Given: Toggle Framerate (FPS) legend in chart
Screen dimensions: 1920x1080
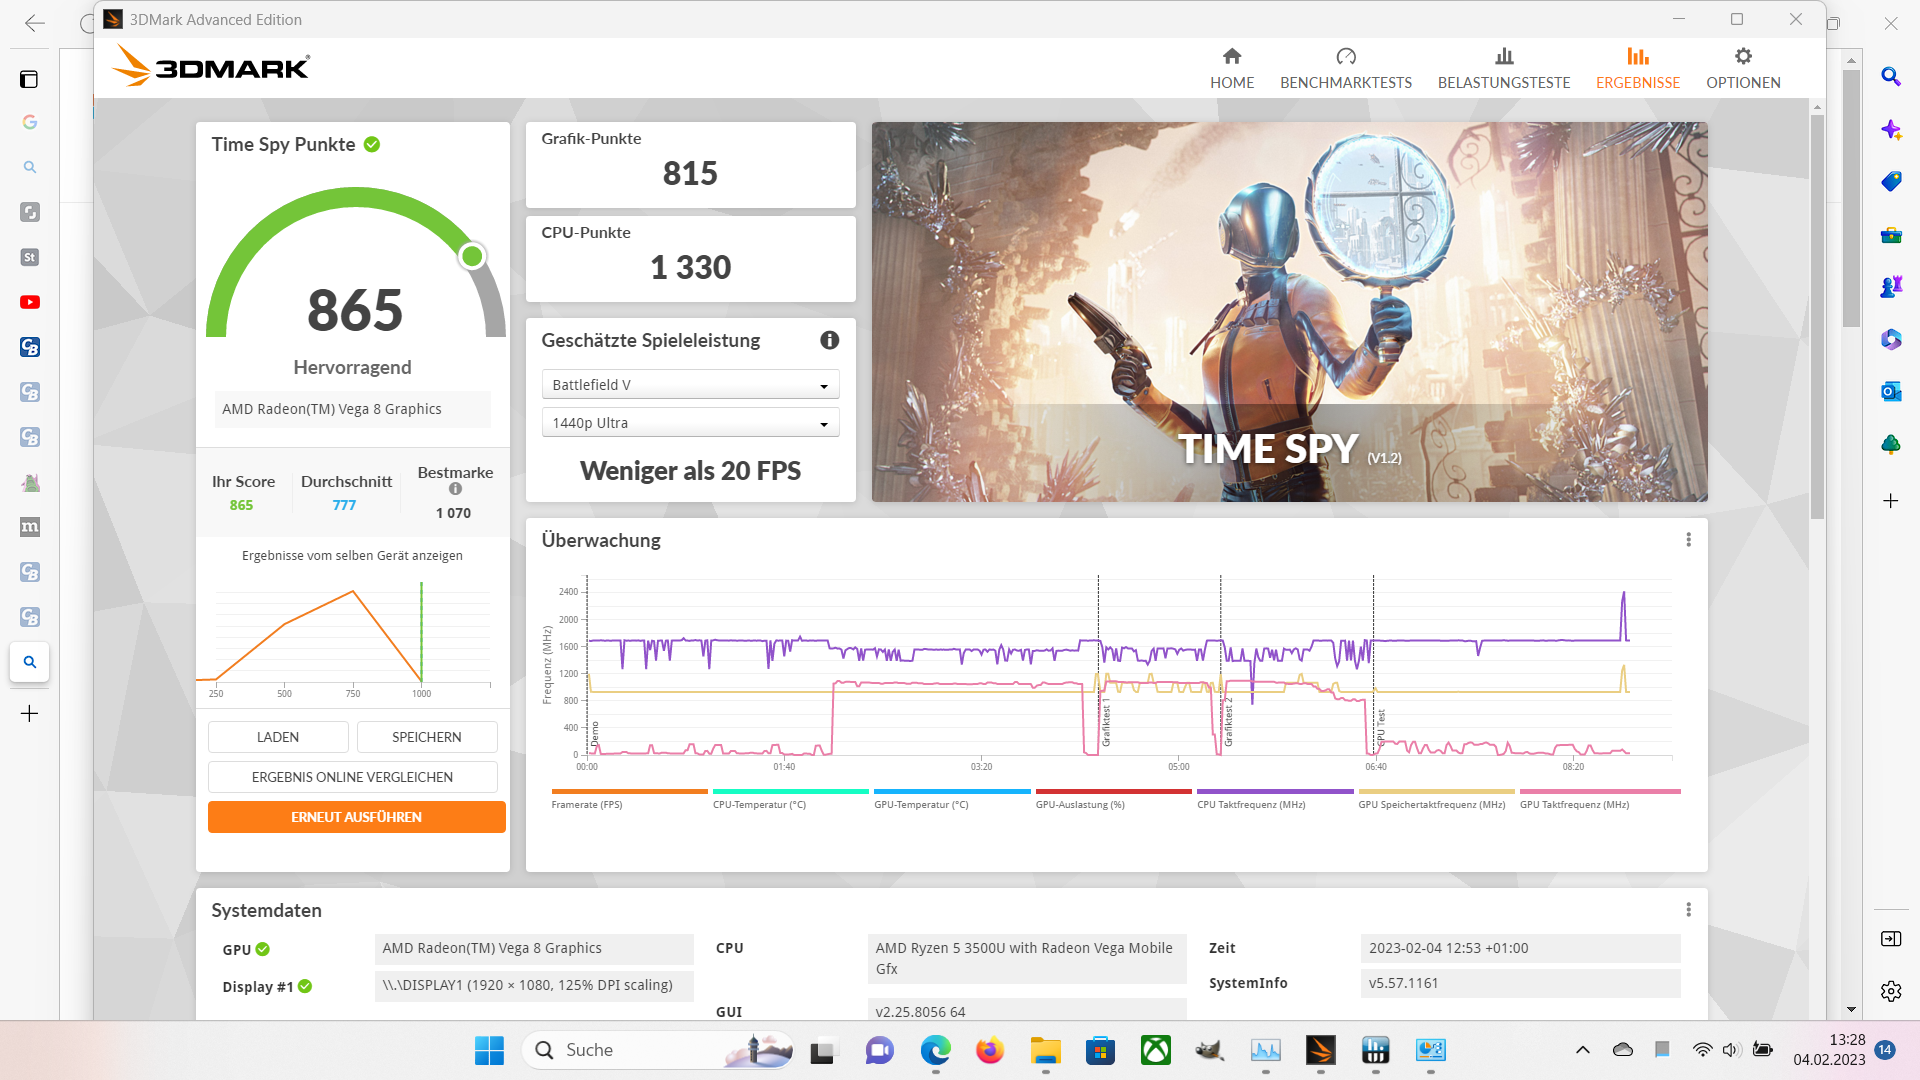Looking at the screenshot, I should point(587,804).
